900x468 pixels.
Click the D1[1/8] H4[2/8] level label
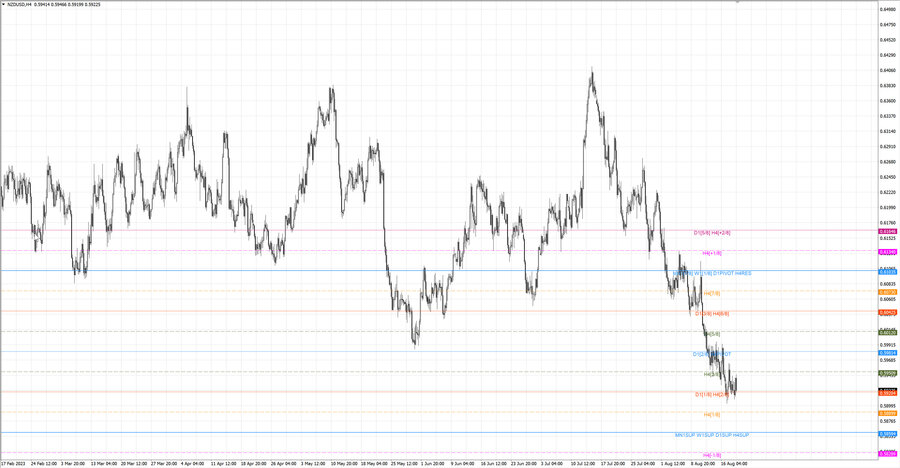click(712, 394)
